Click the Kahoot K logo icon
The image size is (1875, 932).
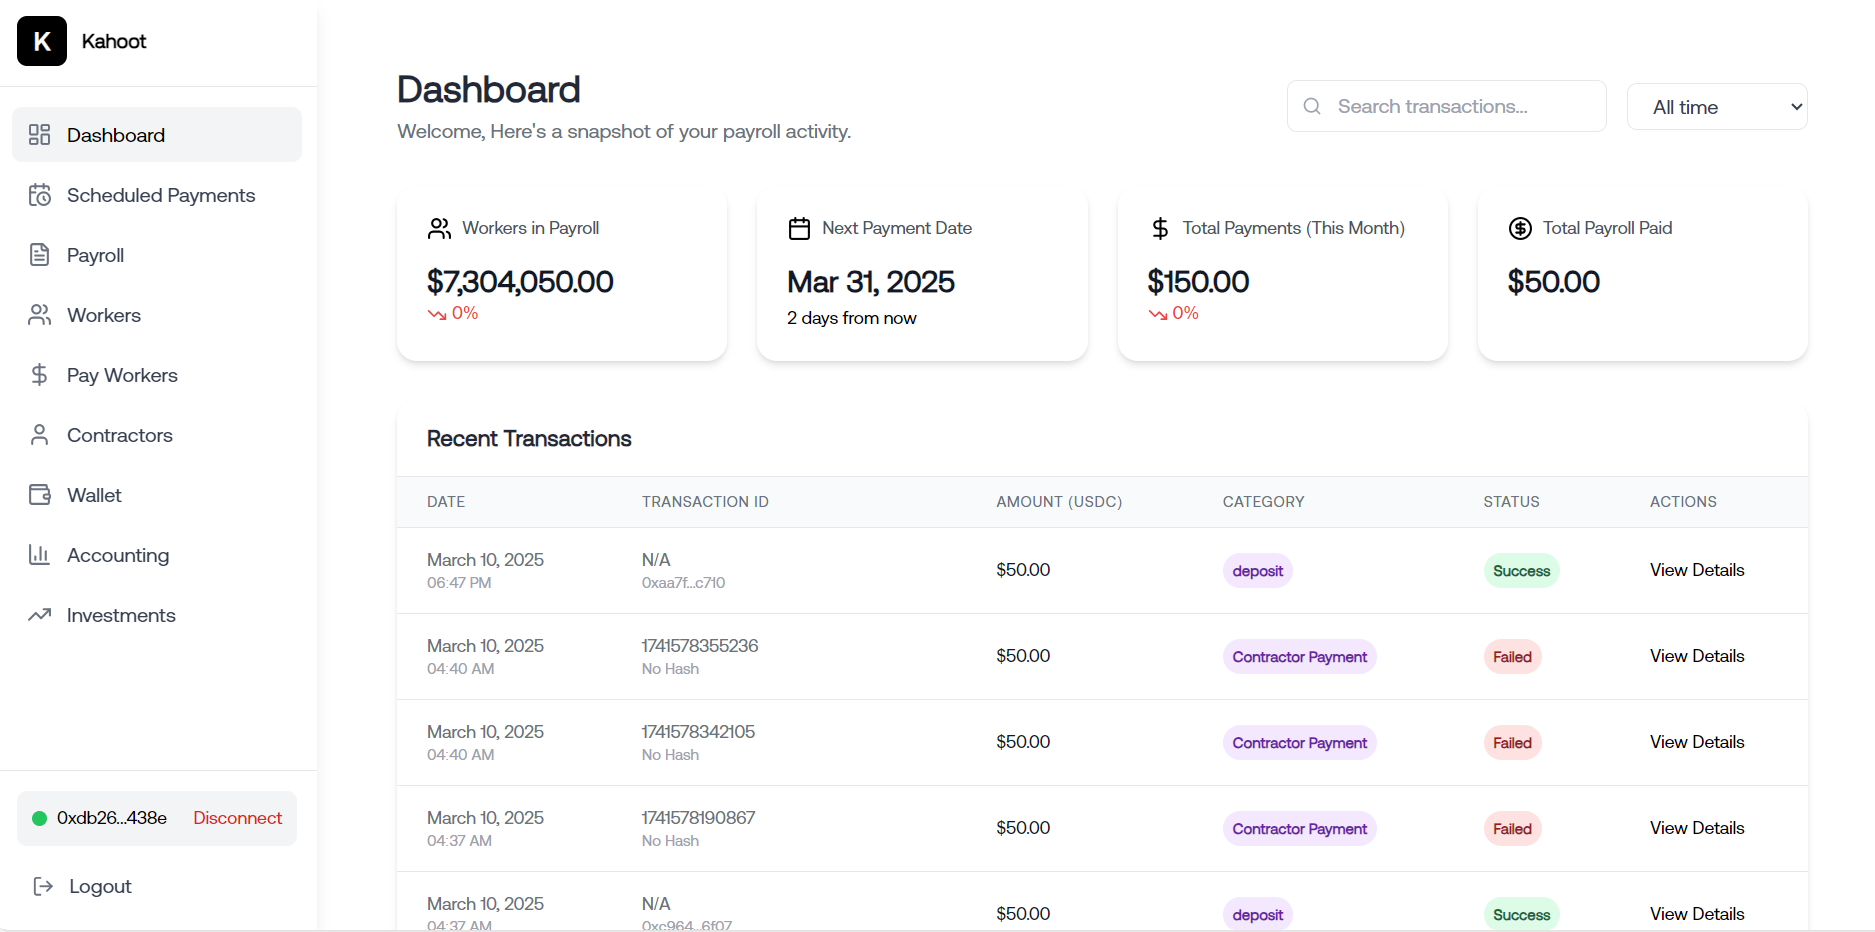[42, 41]
